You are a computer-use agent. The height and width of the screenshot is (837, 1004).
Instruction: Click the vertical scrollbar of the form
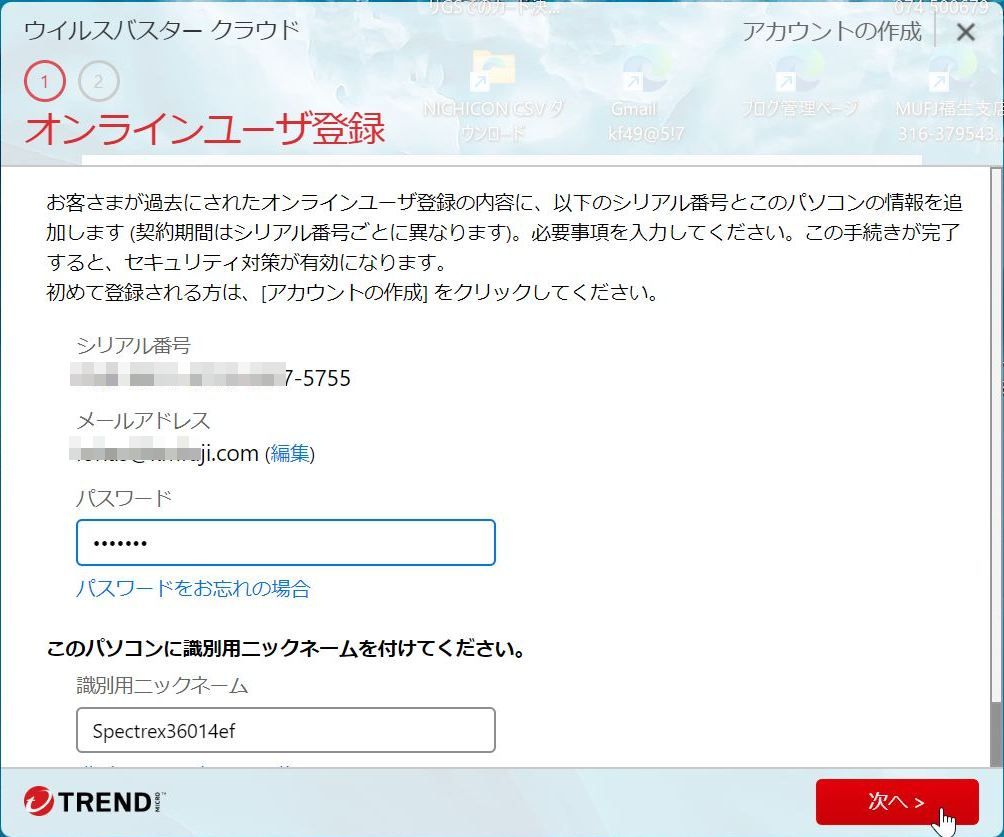[996, 467]
